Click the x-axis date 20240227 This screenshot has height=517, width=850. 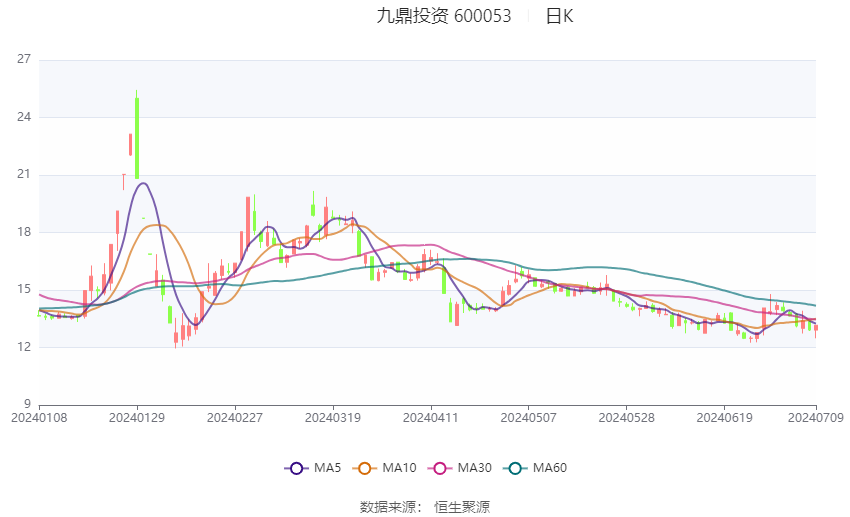(235, 418)
